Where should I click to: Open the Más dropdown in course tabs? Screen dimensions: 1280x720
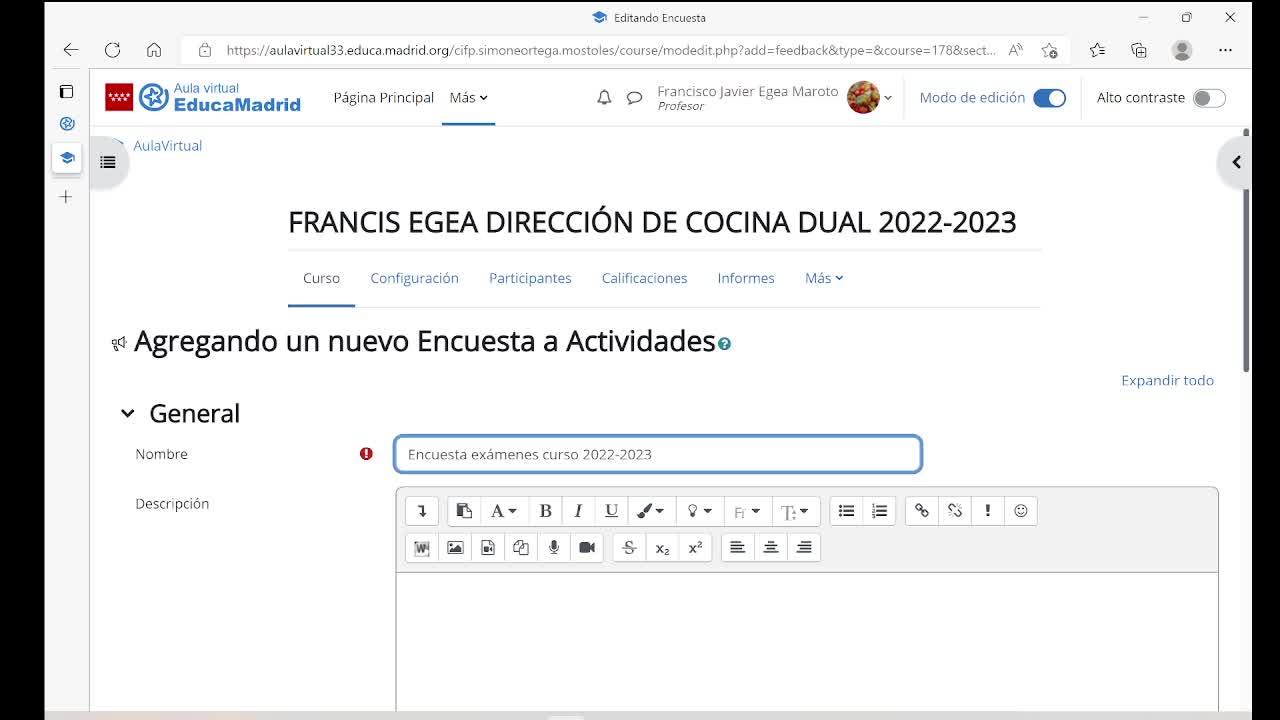click(x=824, y=278)
